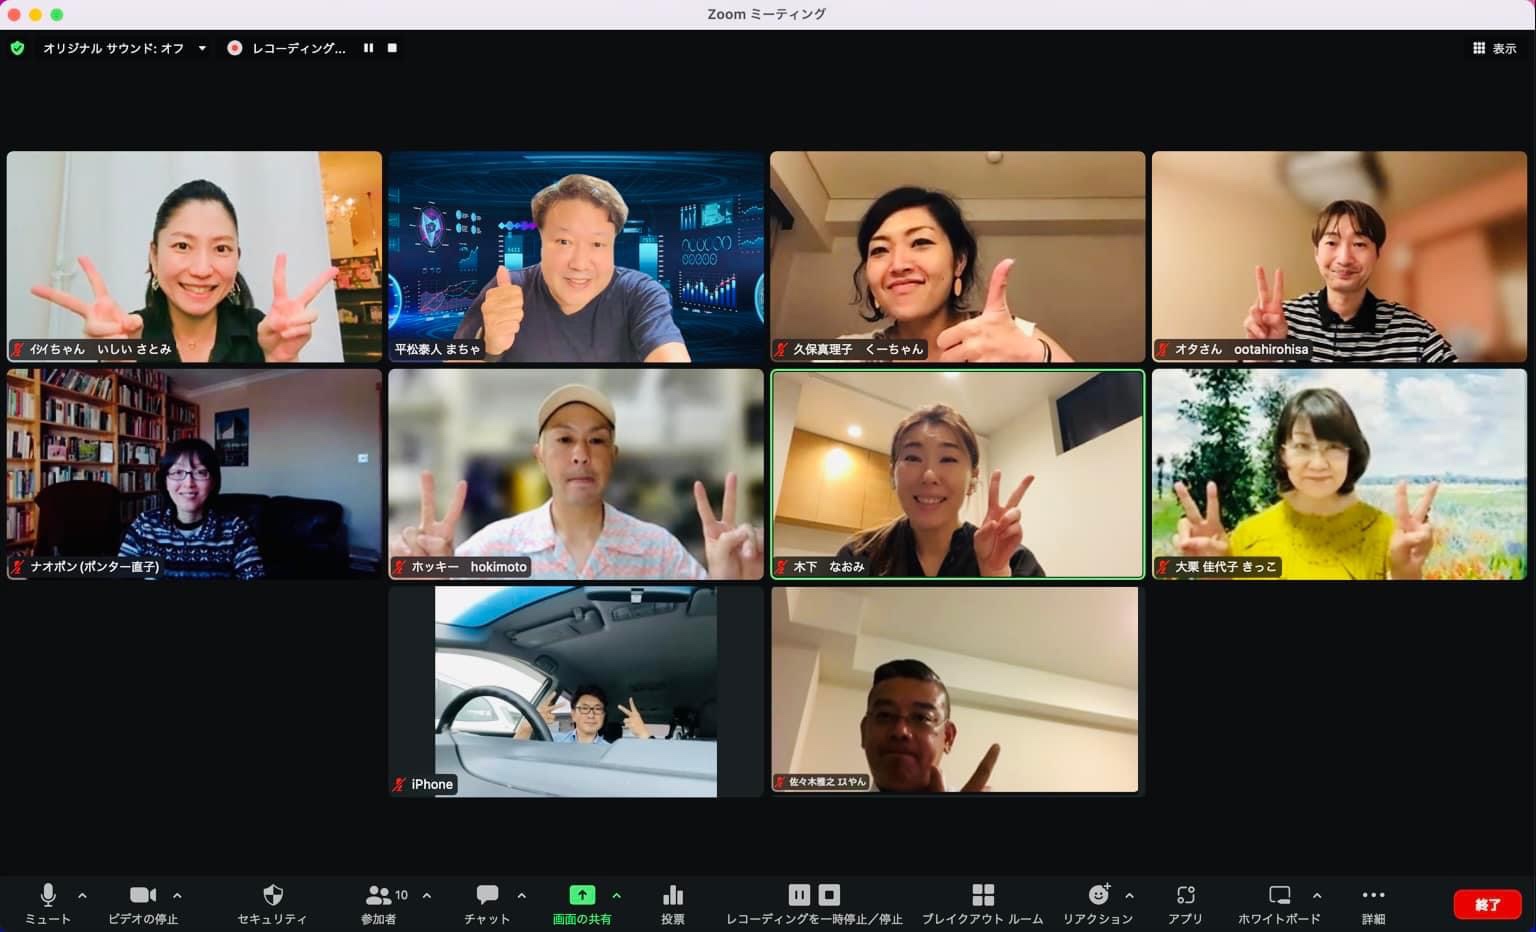Image resolution: width=1536 pixels, height=932 pixels.
Task: Select the iPhone participant video tile
Action: pyautogui.click(x=576, y=692)
